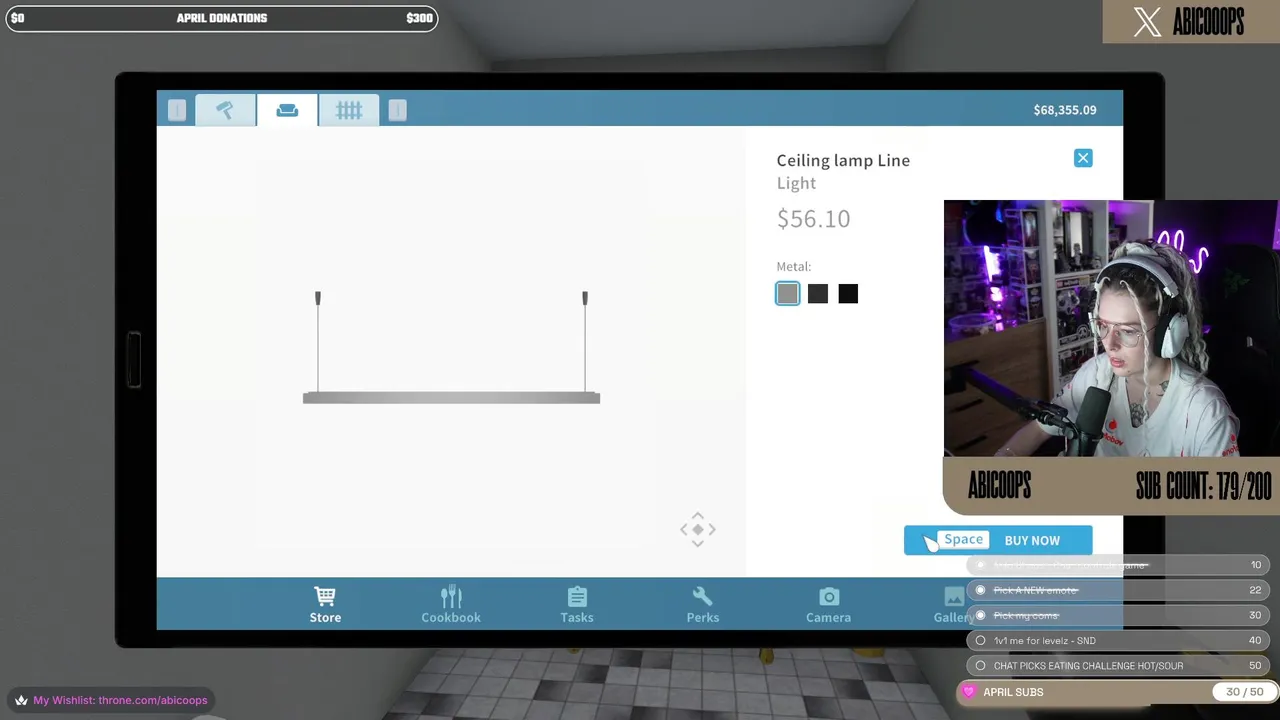Image resolution: width=1280 pixels, height=720 pixels.
Task: Click the rotate preview arrows icon
Action: tap(698, 529)
